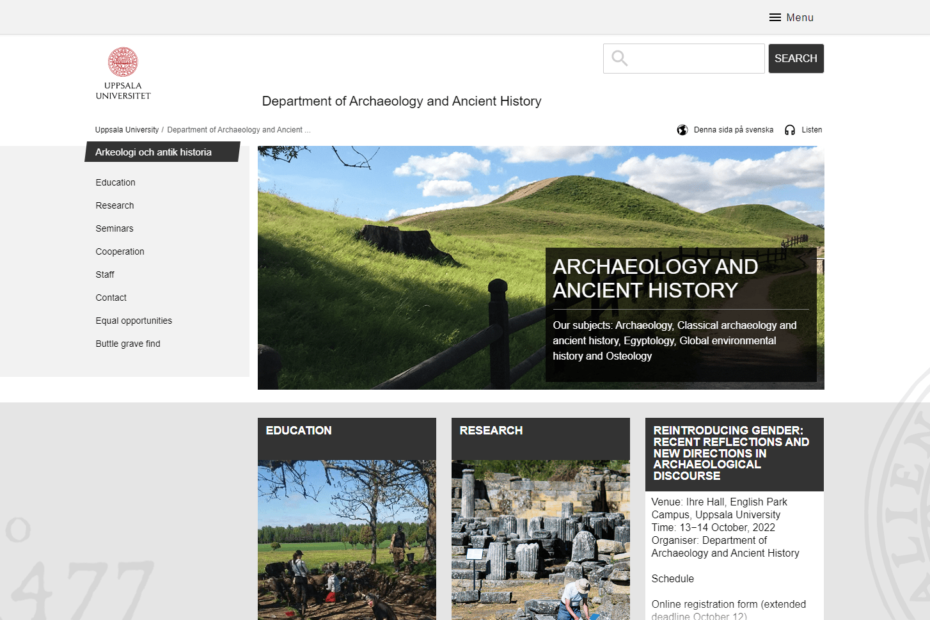The height and width of the screenshot is (620, 930).
Task: Select Research from the sidebar menu
Action: coord(114,205)
